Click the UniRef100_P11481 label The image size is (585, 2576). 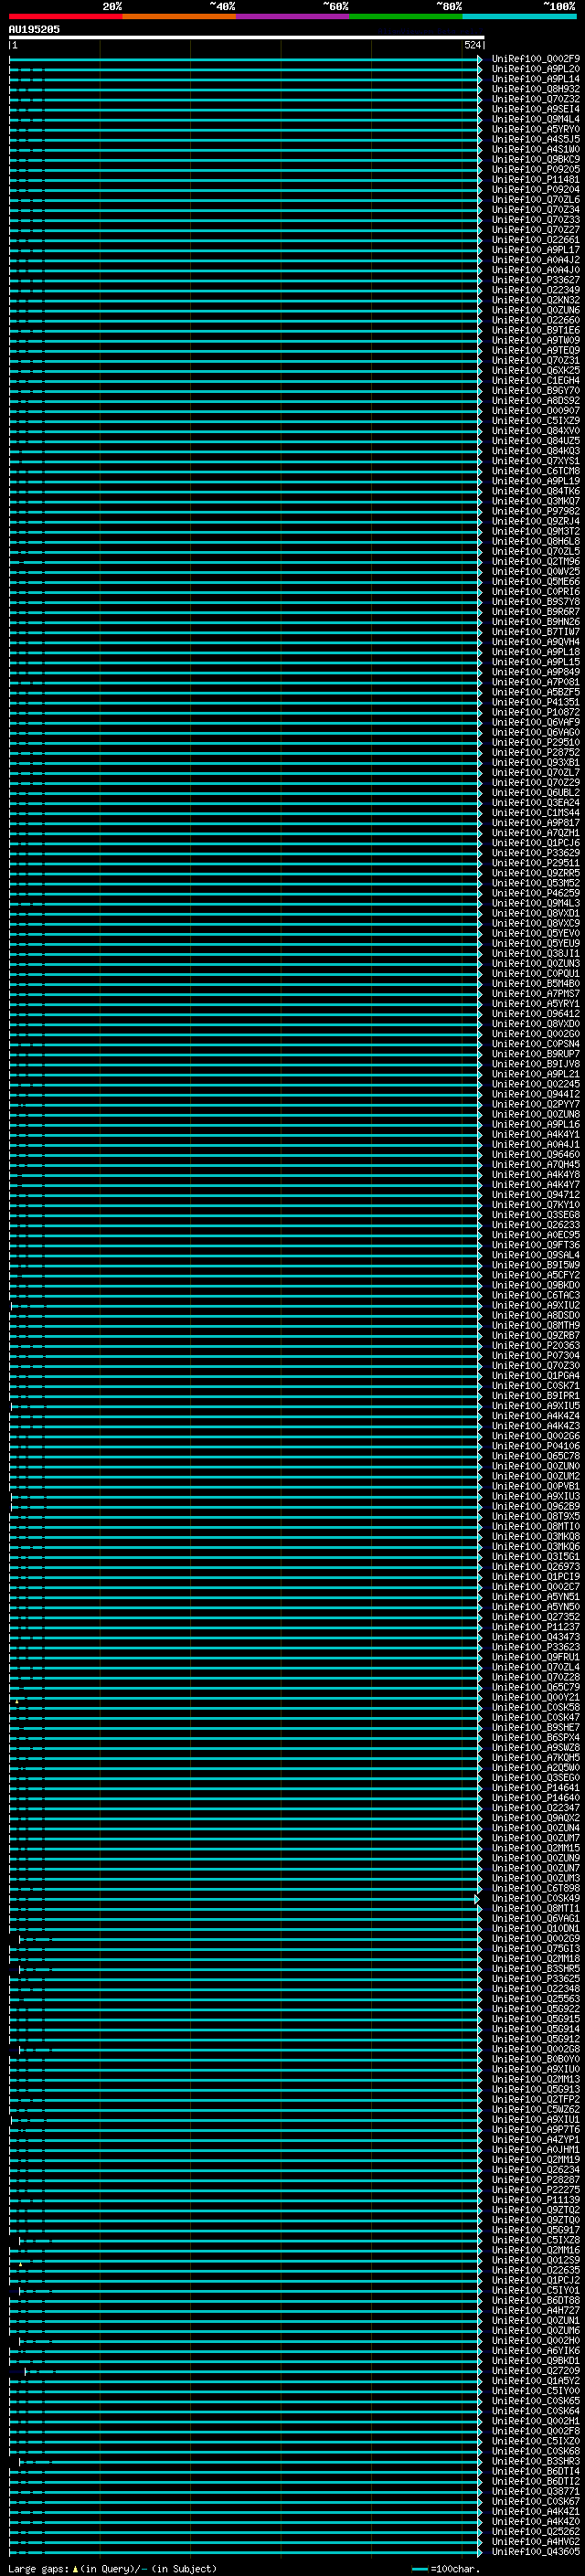coord(535,179)
